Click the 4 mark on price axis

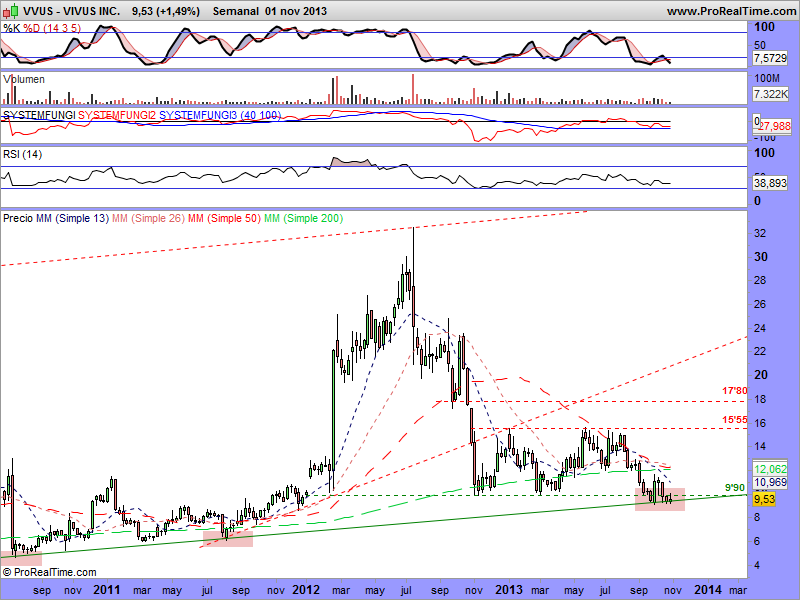(x=757, y=565)
